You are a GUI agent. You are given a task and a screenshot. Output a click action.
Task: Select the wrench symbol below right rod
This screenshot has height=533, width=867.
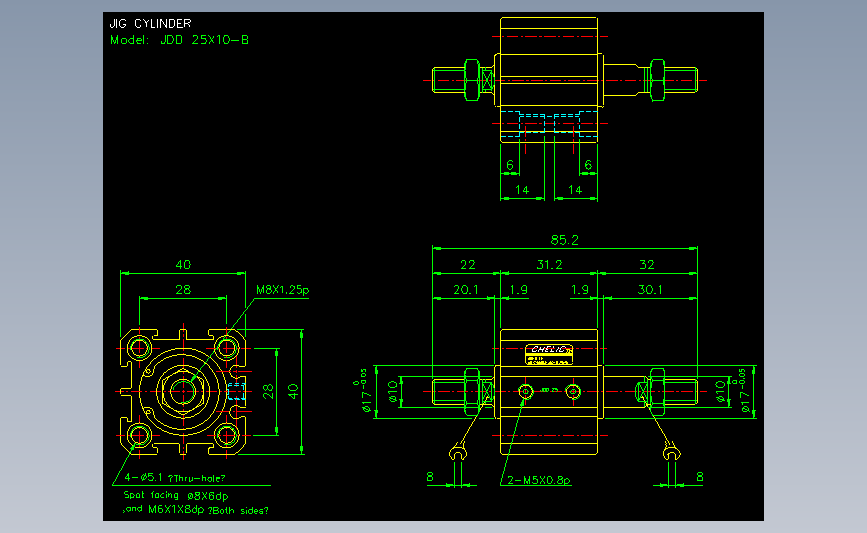coord(671,451)
